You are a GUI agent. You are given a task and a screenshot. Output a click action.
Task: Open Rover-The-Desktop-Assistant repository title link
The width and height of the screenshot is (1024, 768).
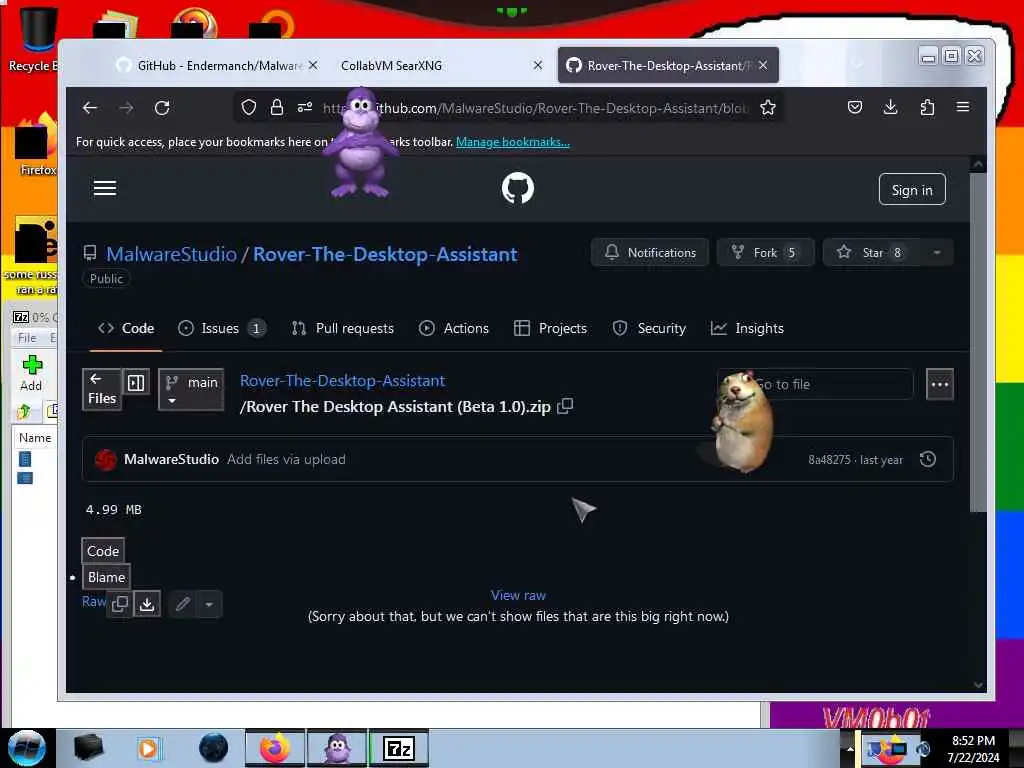tap(385, 254)
